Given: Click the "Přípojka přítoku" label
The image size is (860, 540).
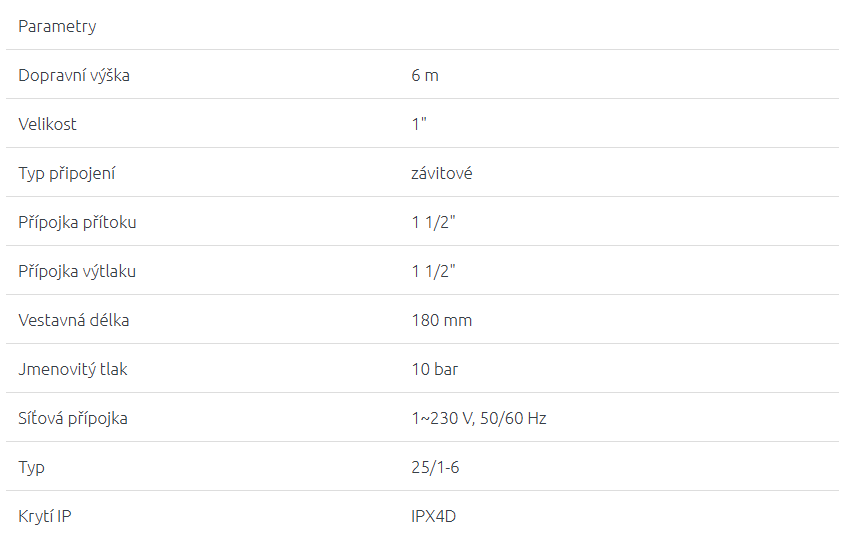Looking at the screenshot, I should click(77, 222).
